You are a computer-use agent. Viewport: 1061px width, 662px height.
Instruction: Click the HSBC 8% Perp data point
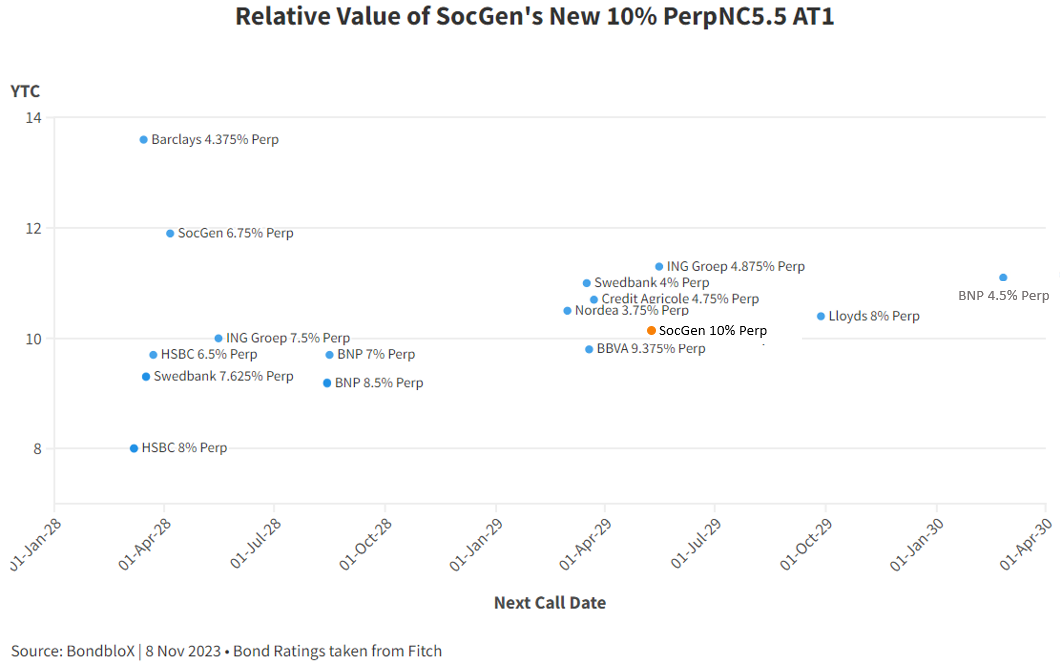click(x=134, y=448)
